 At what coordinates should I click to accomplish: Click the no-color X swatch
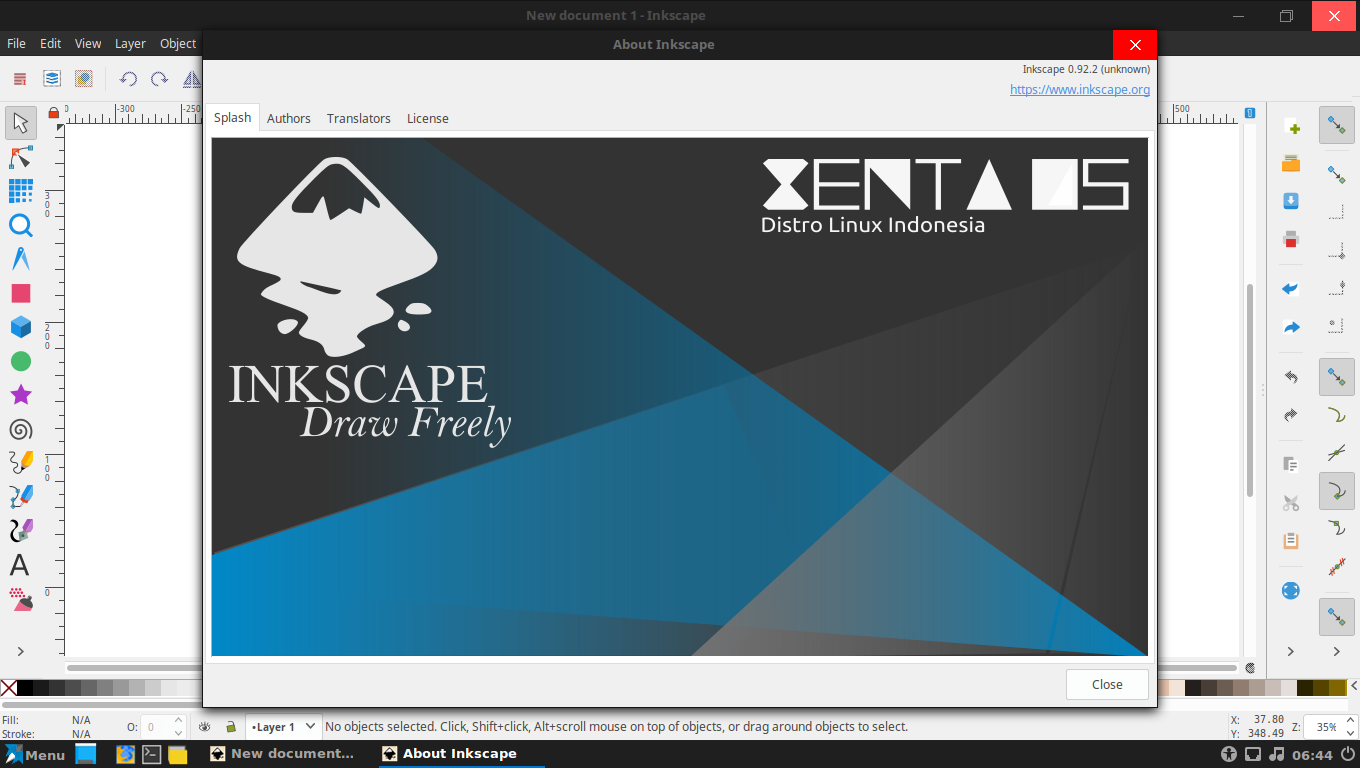pos(9,688)
